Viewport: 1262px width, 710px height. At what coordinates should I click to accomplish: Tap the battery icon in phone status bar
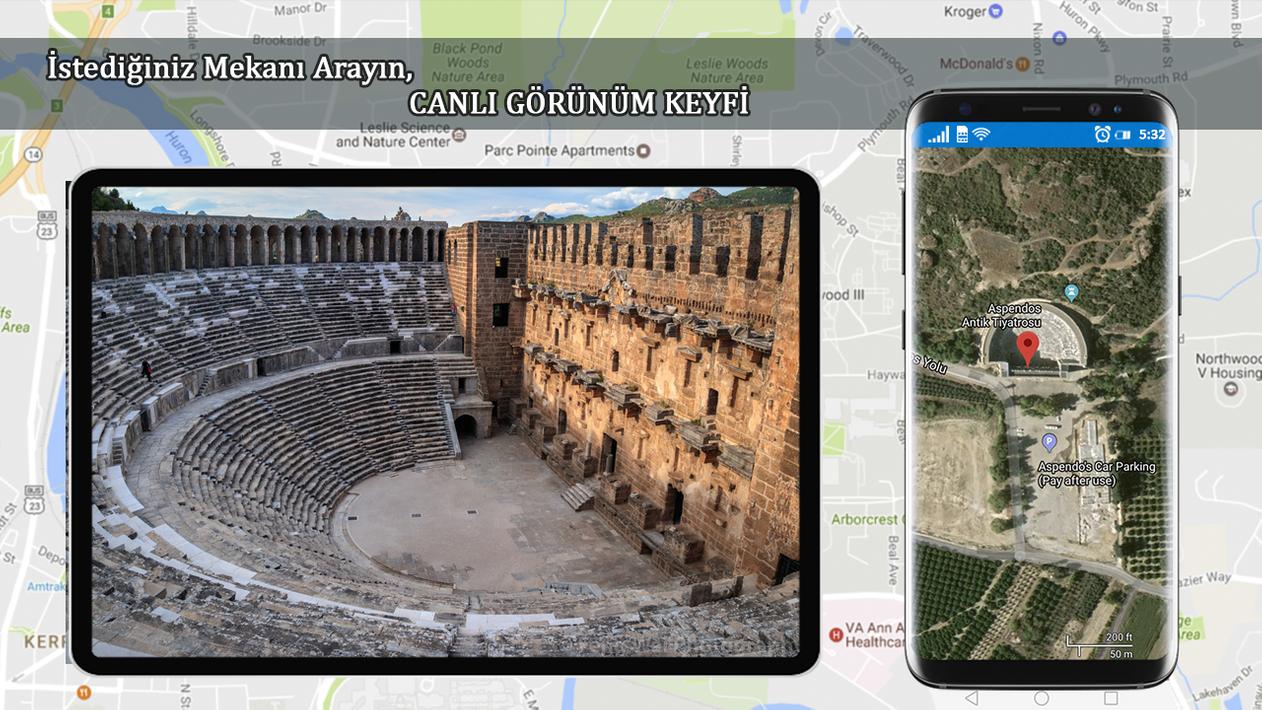coord(1123,134)
